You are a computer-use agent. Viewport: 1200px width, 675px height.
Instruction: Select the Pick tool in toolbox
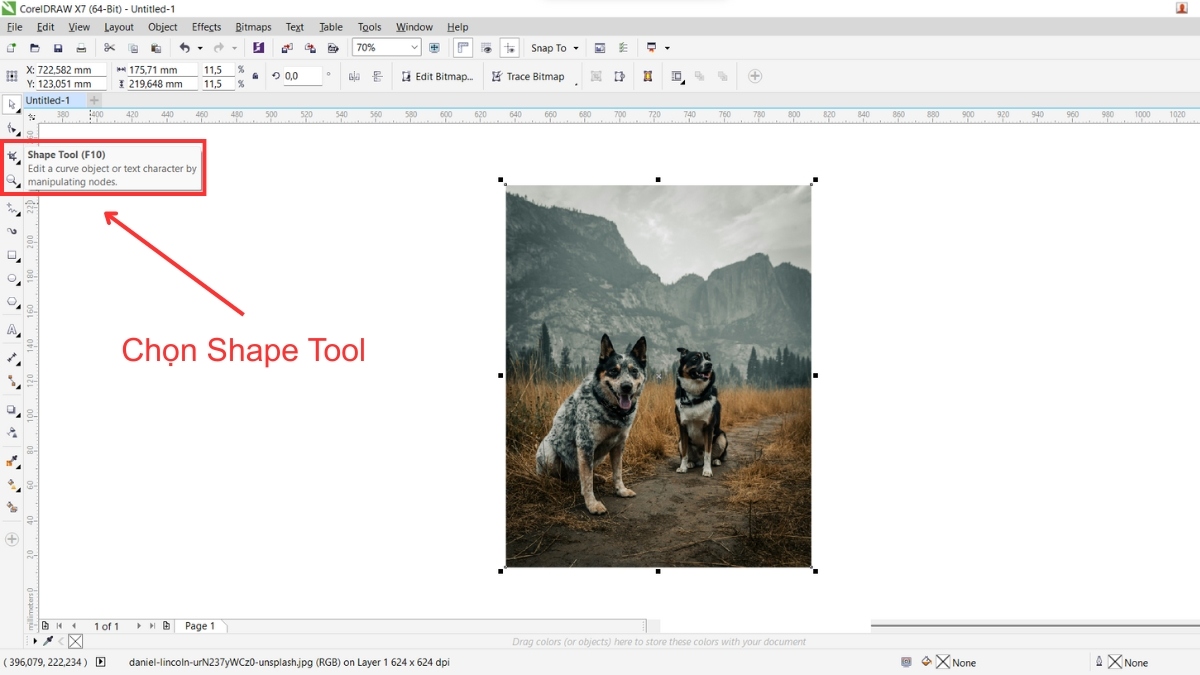[x=12, y=105]
